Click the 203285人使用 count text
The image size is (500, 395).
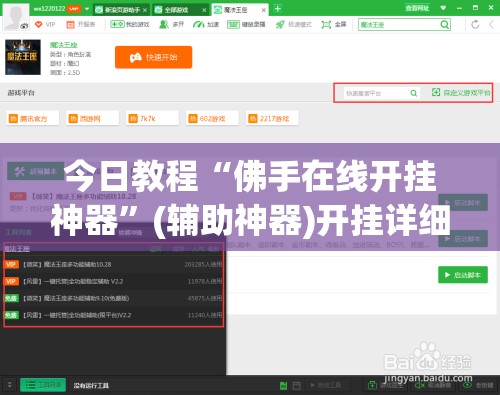[203, 264]
